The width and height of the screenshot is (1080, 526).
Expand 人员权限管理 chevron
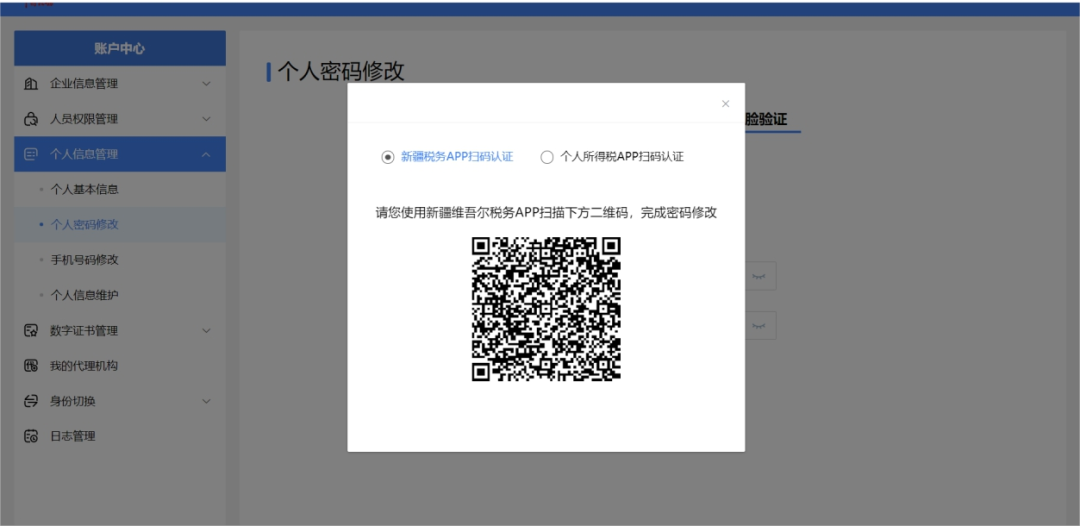206,119
